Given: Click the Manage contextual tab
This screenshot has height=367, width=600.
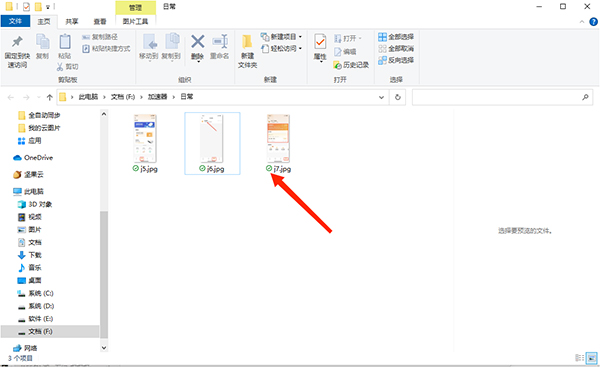Looking at the screenshot, I should [135, 8].
